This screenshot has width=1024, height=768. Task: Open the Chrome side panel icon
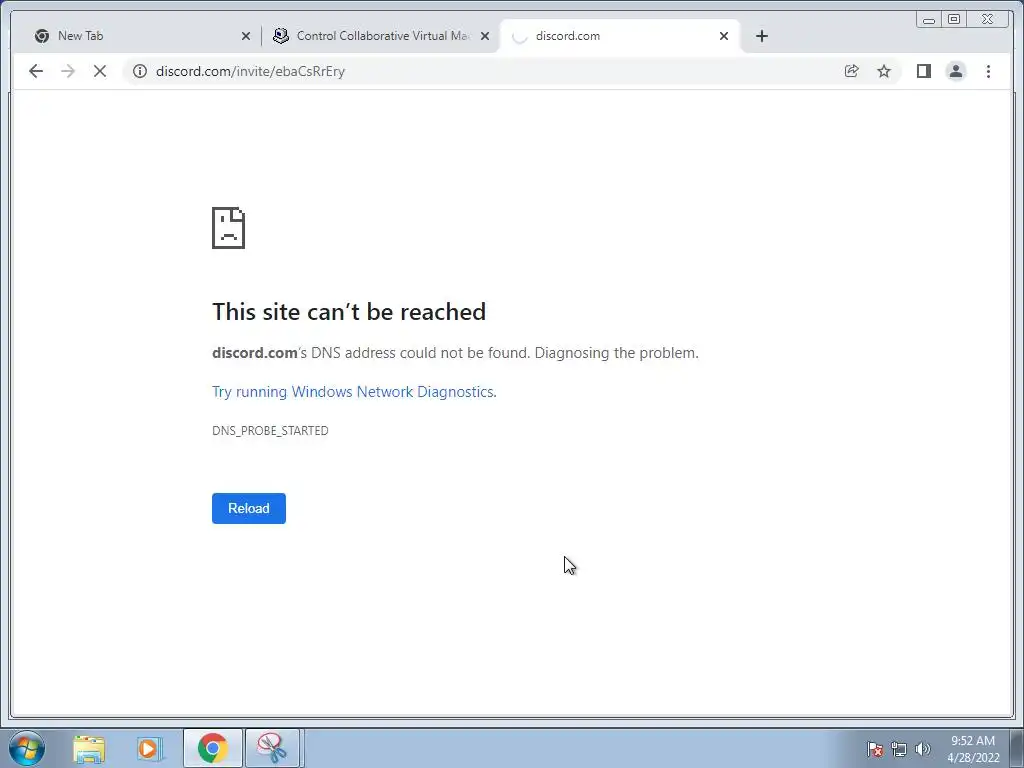click(923, 71)
